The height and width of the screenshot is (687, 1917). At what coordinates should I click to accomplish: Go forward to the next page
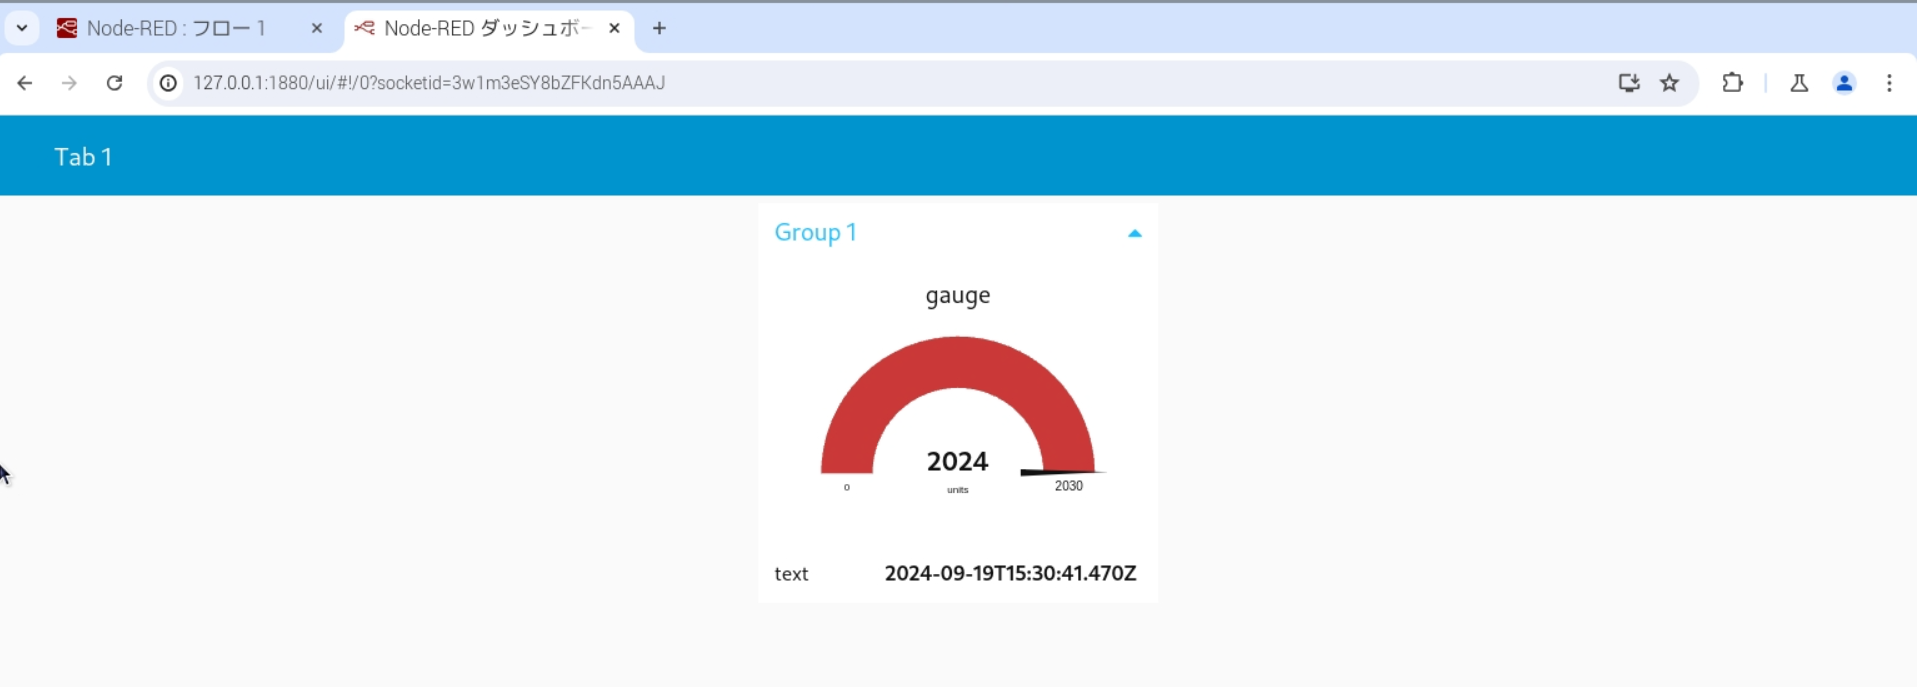[69, 83]
